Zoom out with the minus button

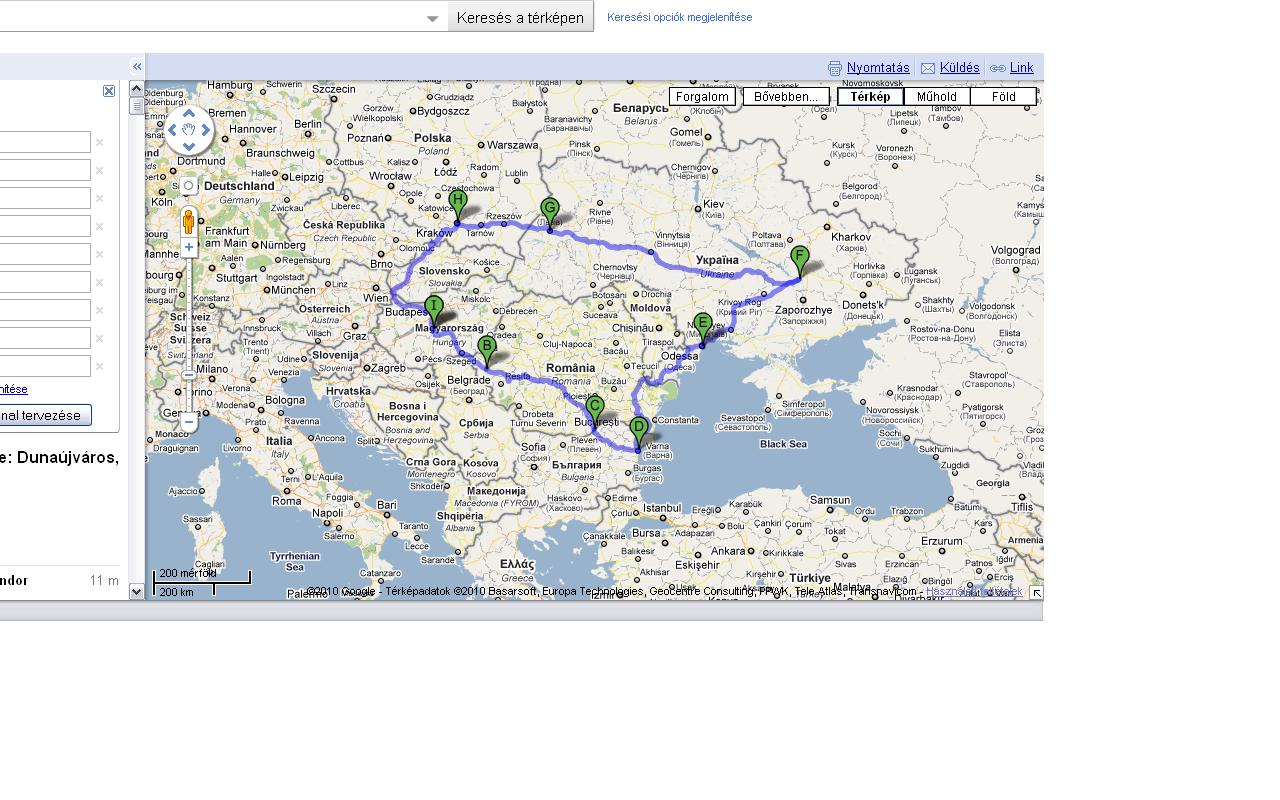(188, 422)
